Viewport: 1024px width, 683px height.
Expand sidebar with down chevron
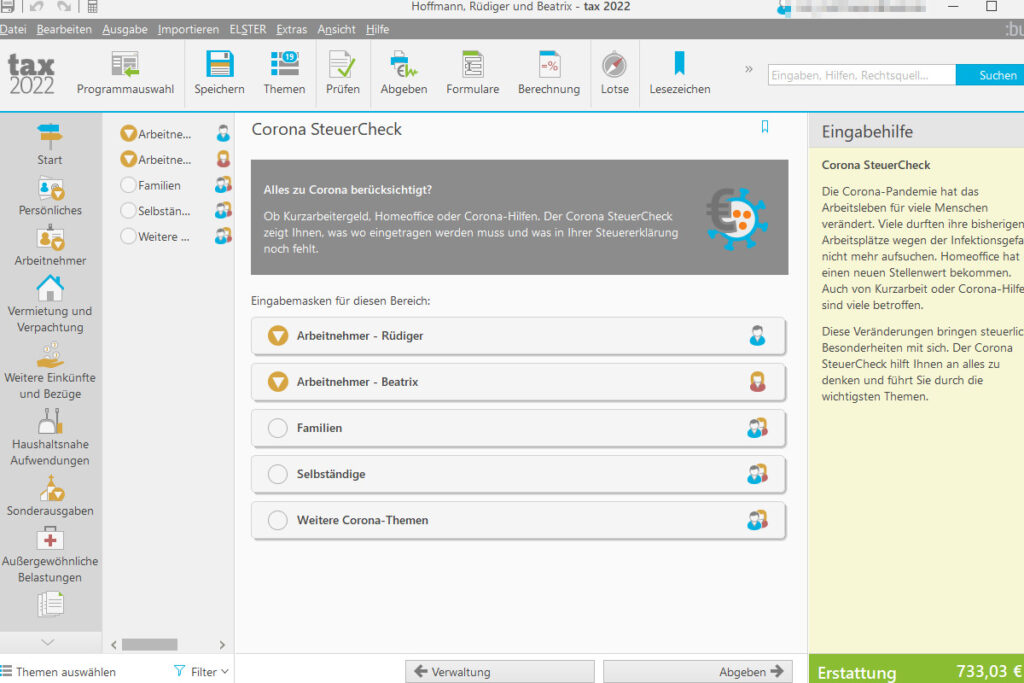[x=48, y=642]
